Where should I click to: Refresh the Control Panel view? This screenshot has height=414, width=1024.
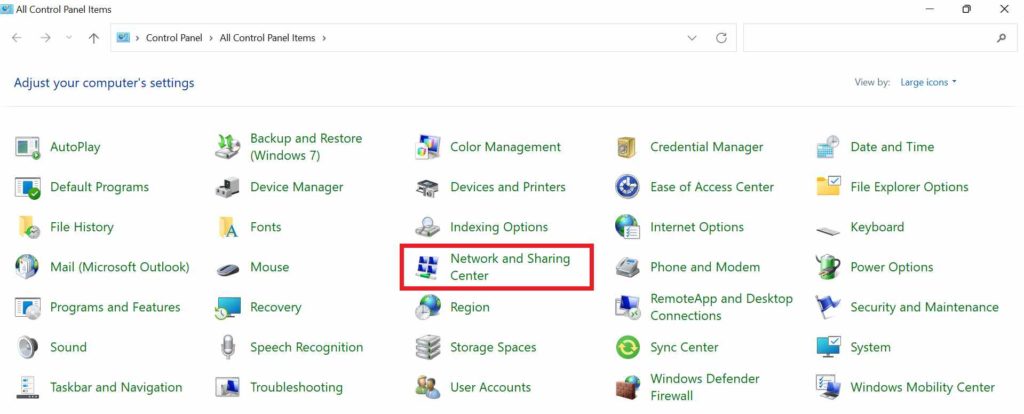(722, 38)
